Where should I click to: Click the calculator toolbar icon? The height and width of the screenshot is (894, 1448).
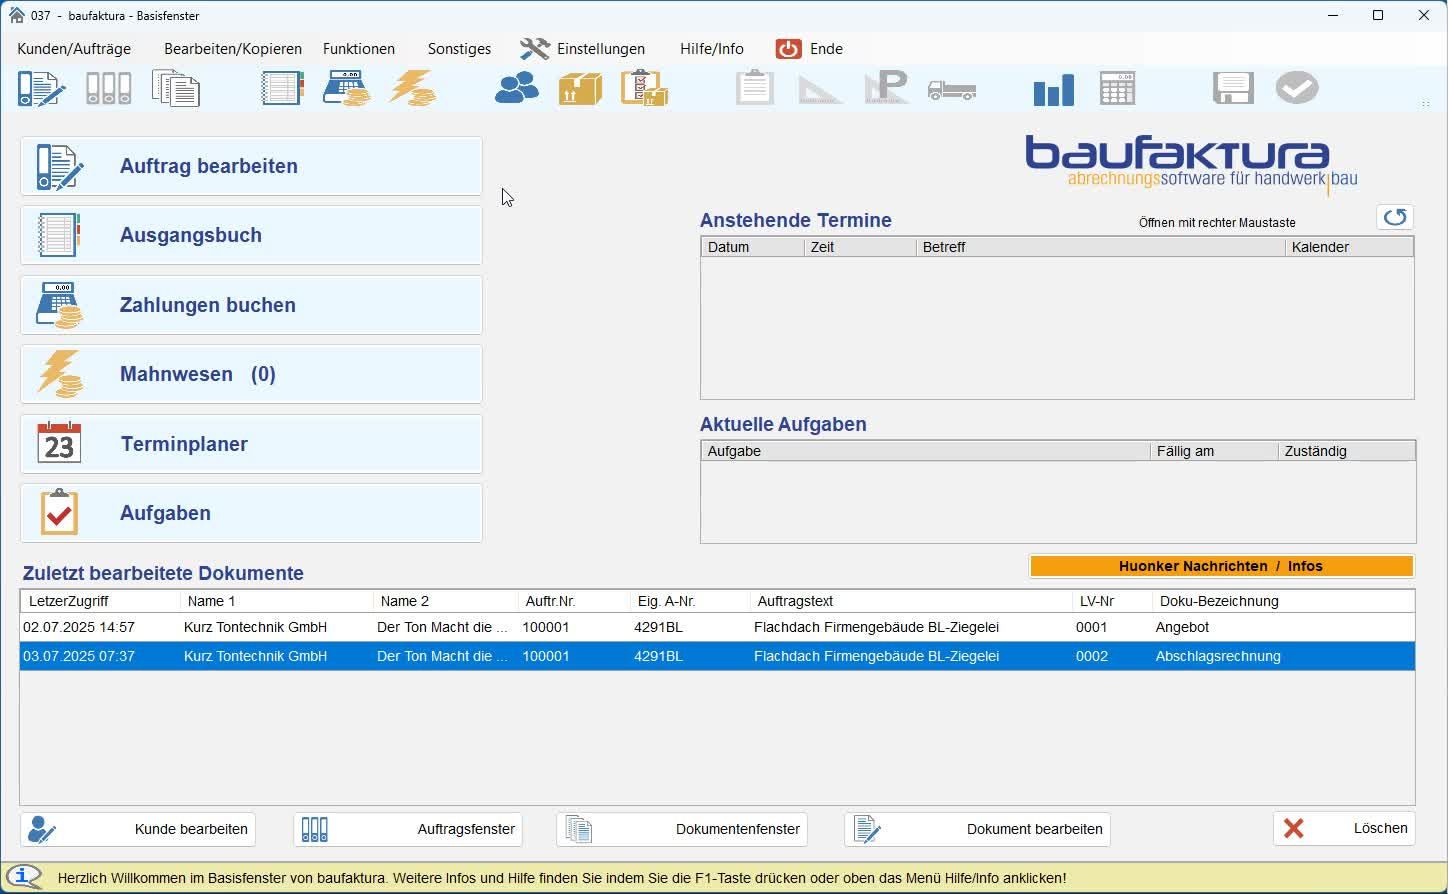(x=1117, y=88)
